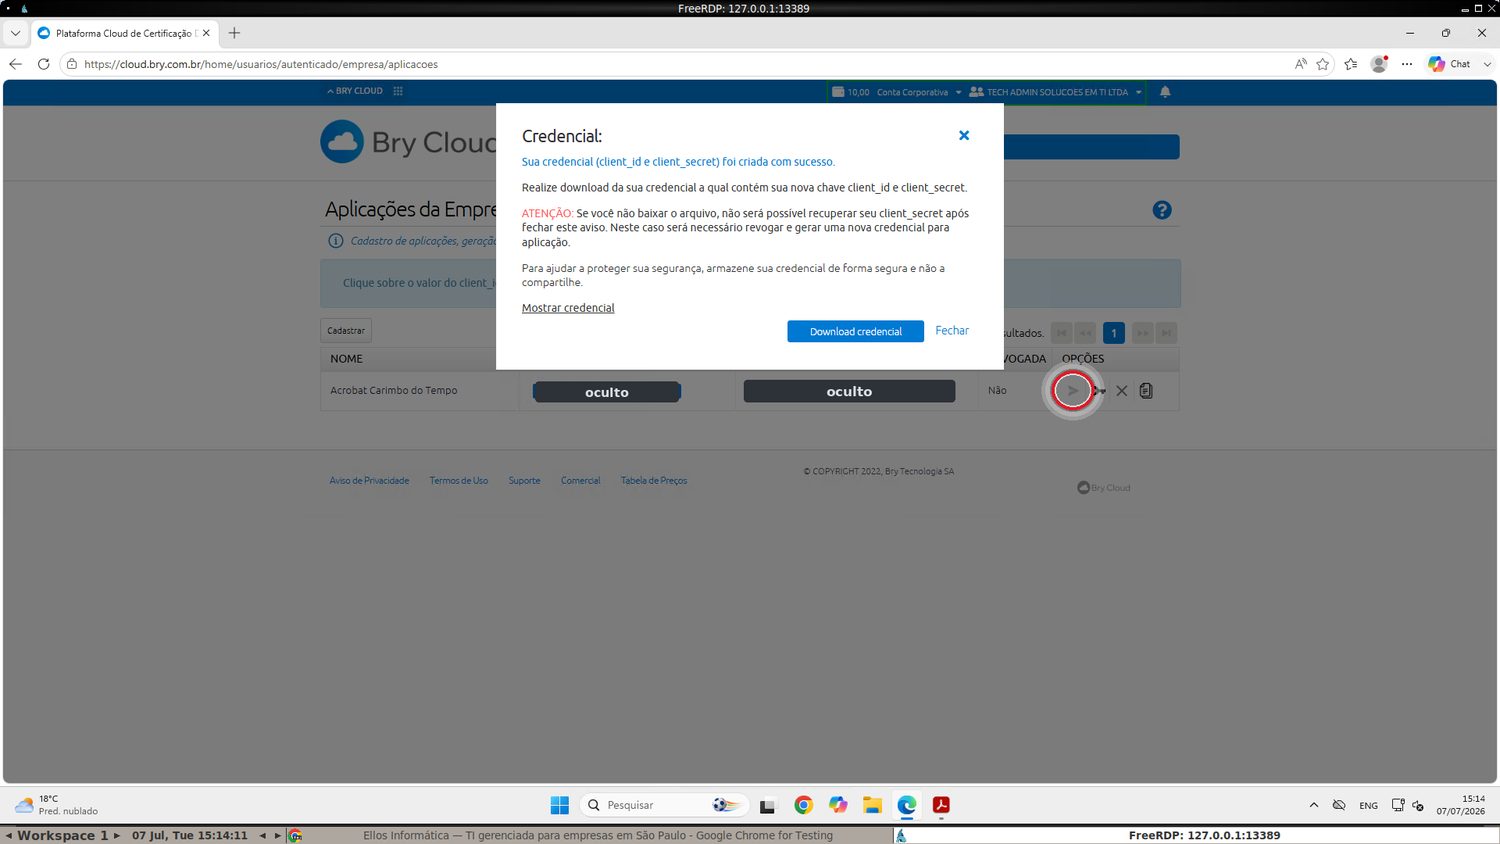This screenshot has width=1500, height=844.
Task: Click the Download credencial button
Action: coord(855,331)
